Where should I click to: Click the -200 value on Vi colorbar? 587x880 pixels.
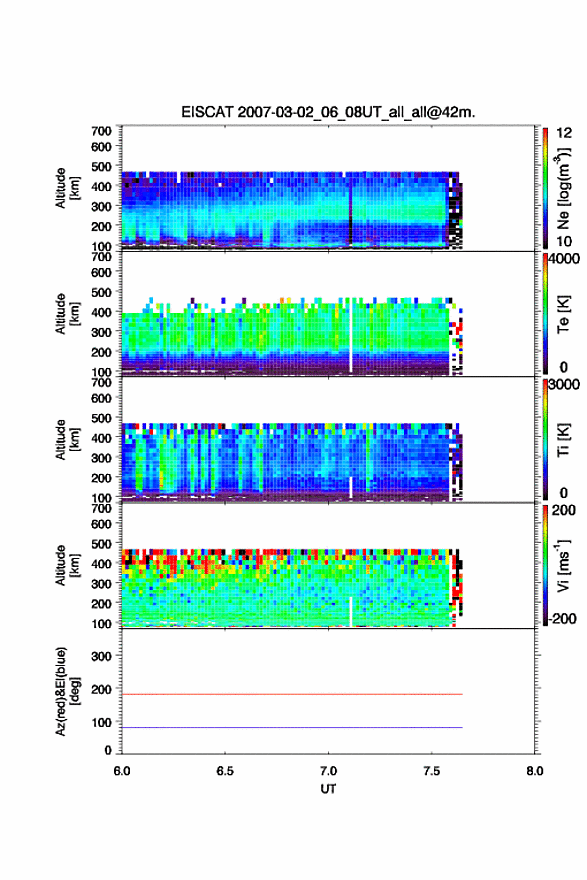(x=560, y=618)
